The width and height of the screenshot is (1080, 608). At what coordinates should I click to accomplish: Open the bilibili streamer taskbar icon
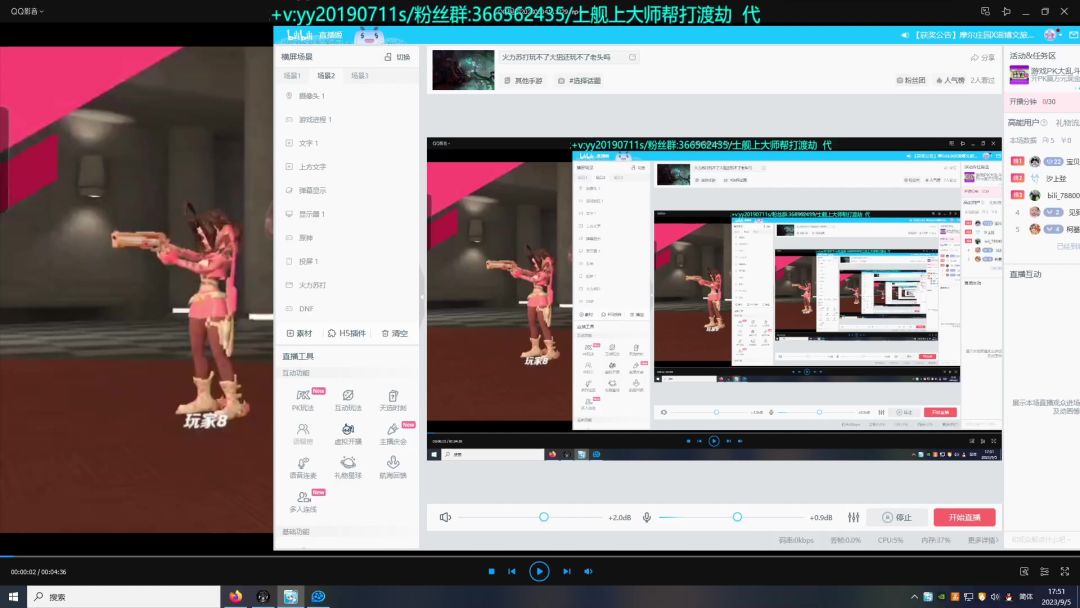[x=291, y=596]
